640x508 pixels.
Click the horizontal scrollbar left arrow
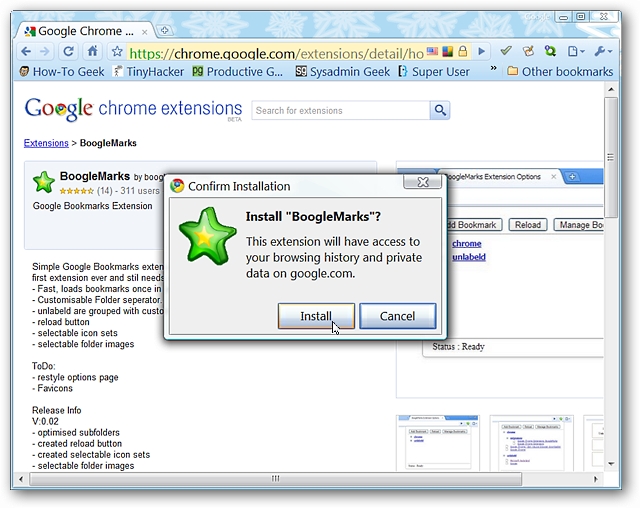(21, 479)
